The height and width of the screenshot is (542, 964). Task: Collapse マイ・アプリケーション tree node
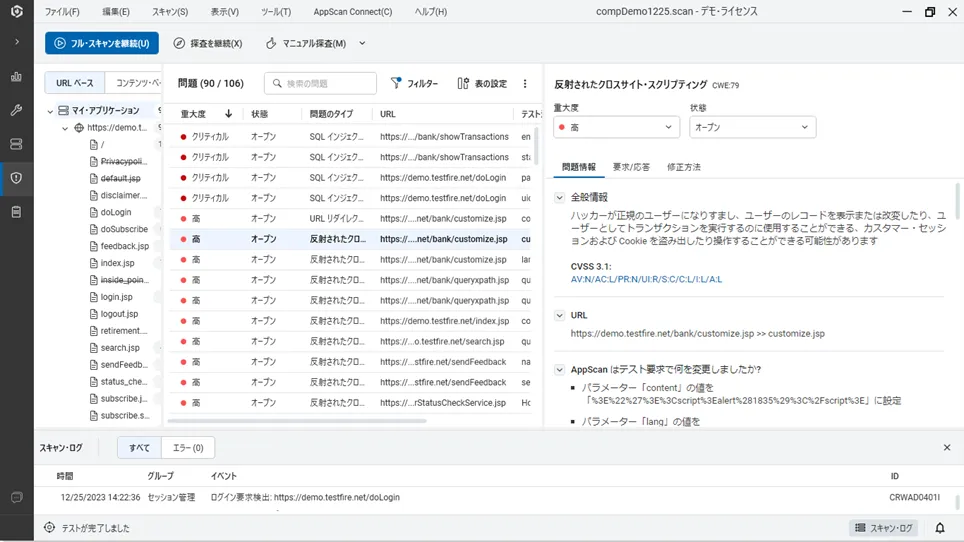coord(50,111)
